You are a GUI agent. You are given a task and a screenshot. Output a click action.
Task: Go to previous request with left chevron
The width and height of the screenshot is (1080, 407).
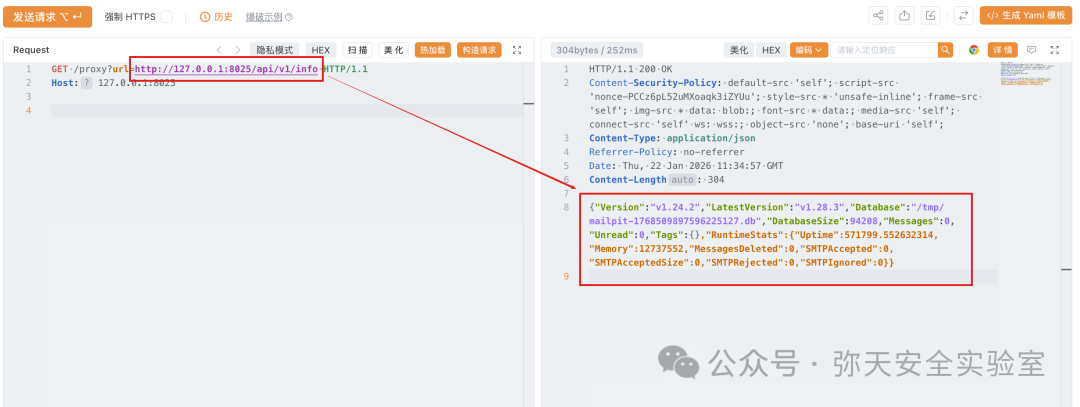point(219,50)
